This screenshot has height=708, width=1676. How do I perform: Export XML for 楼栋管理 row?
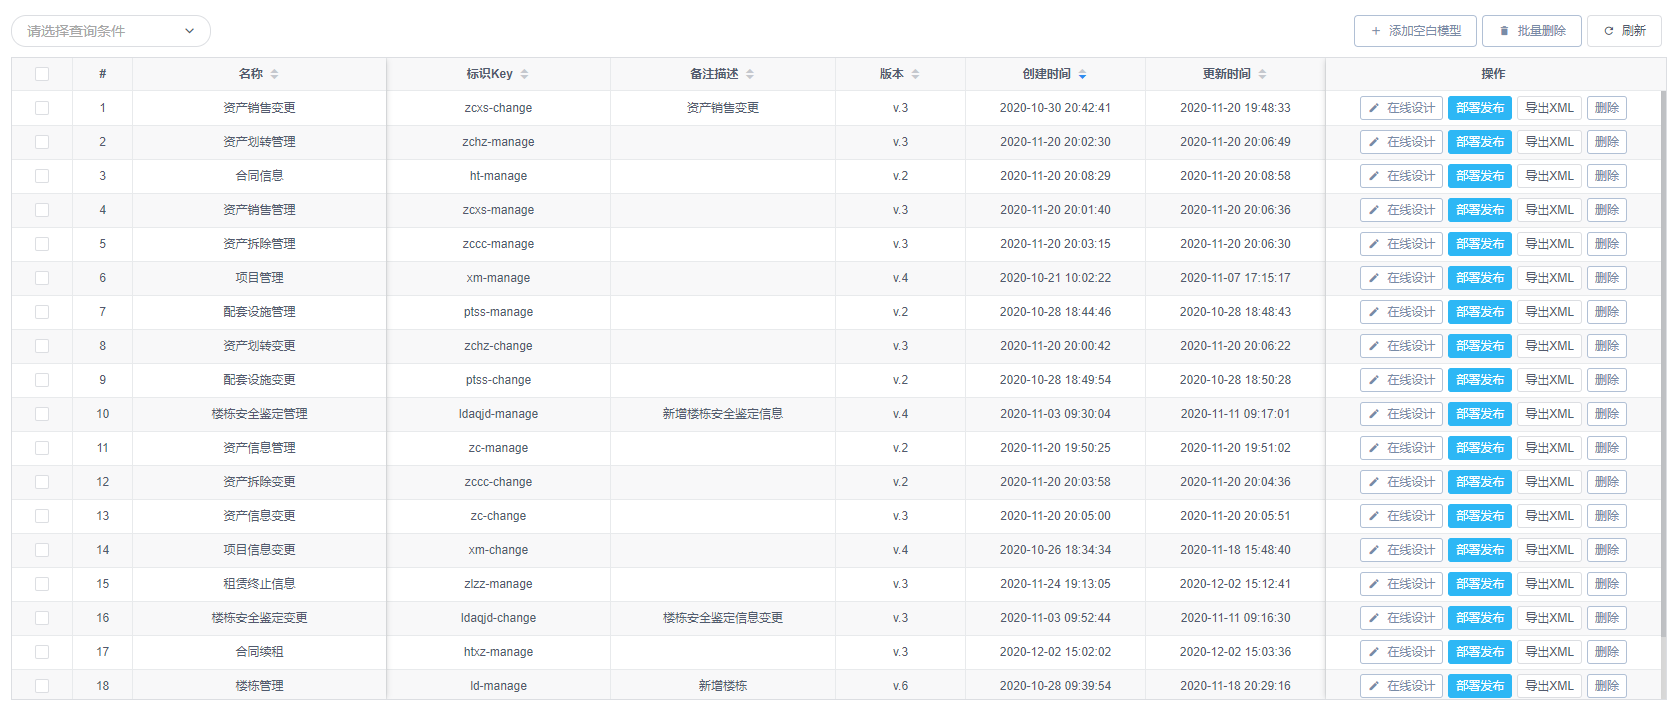point(1549,686)
